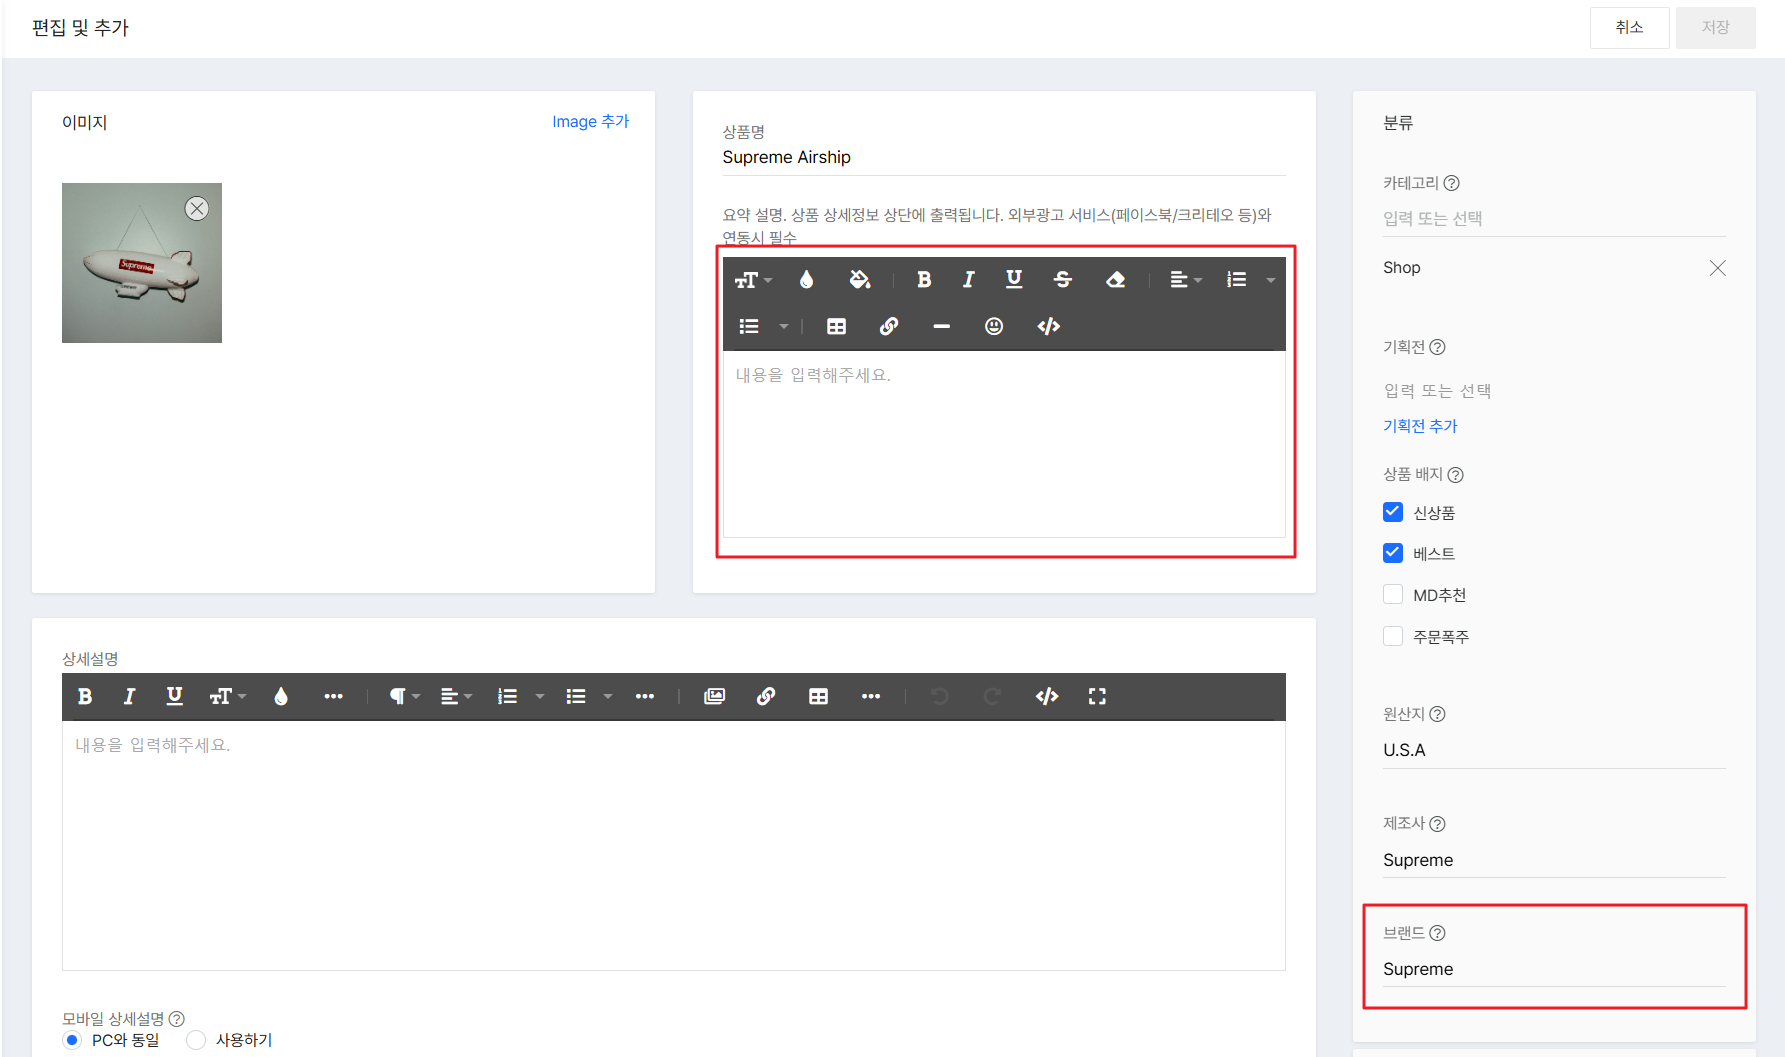The image size is (1785, 1057).
Task: Open the emoticon picker
Action: [x=994, y=326]
